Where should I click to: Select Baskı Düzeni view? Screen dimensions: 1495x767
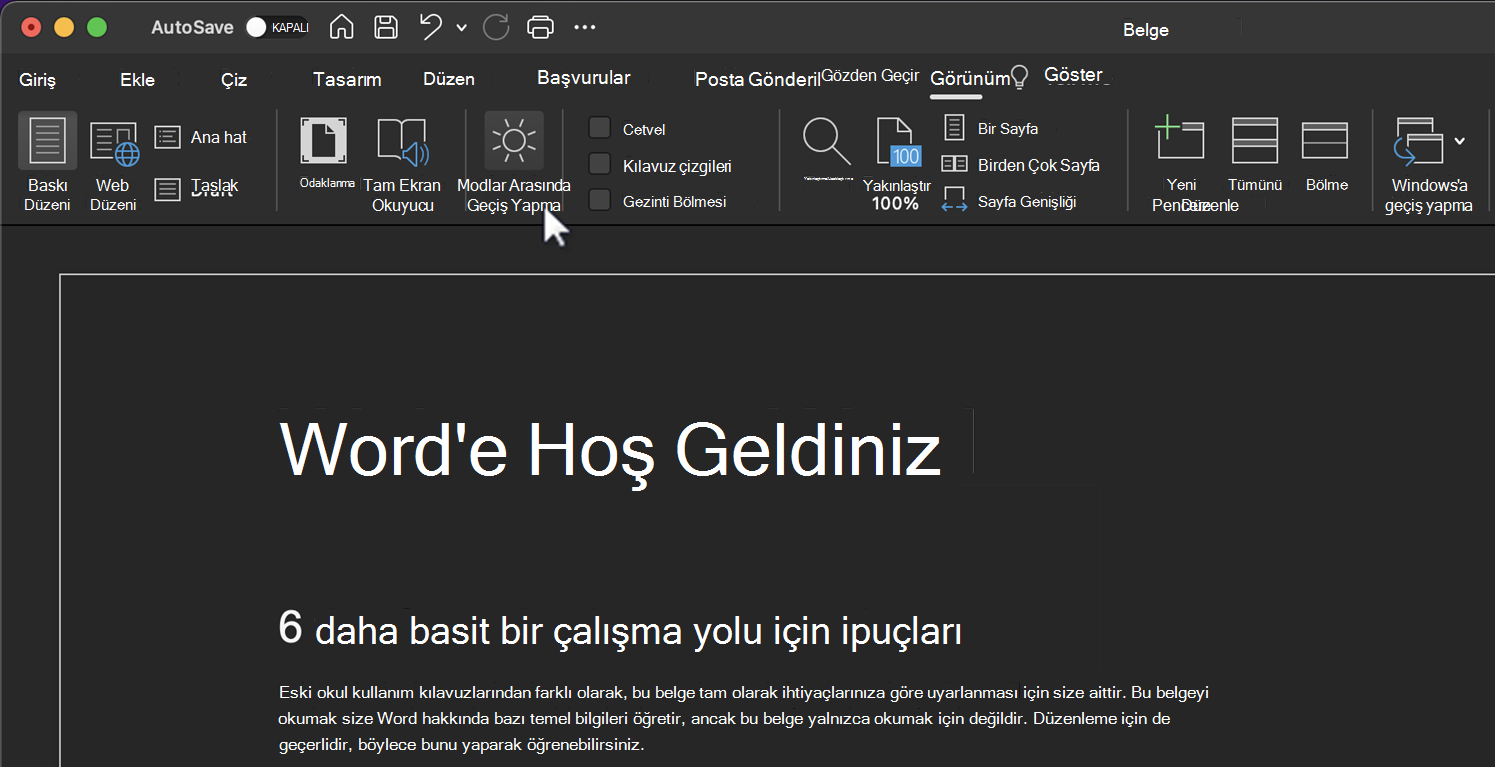pos(48,163)
